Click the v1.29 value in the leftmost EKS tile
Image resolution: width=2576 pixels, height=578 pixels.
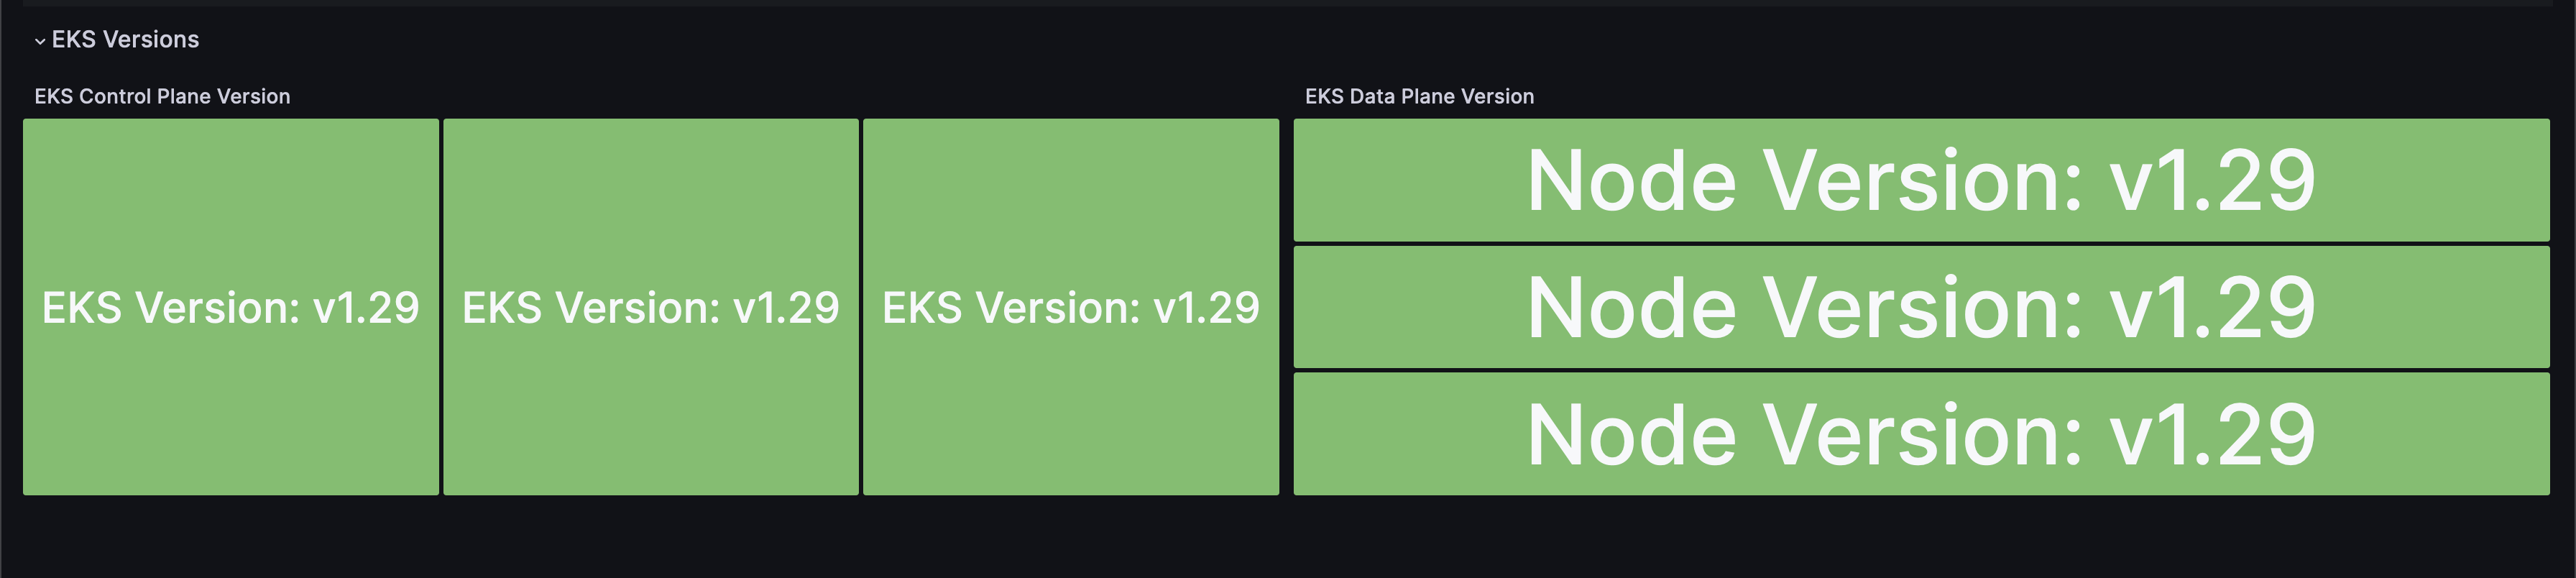[366, 308]
